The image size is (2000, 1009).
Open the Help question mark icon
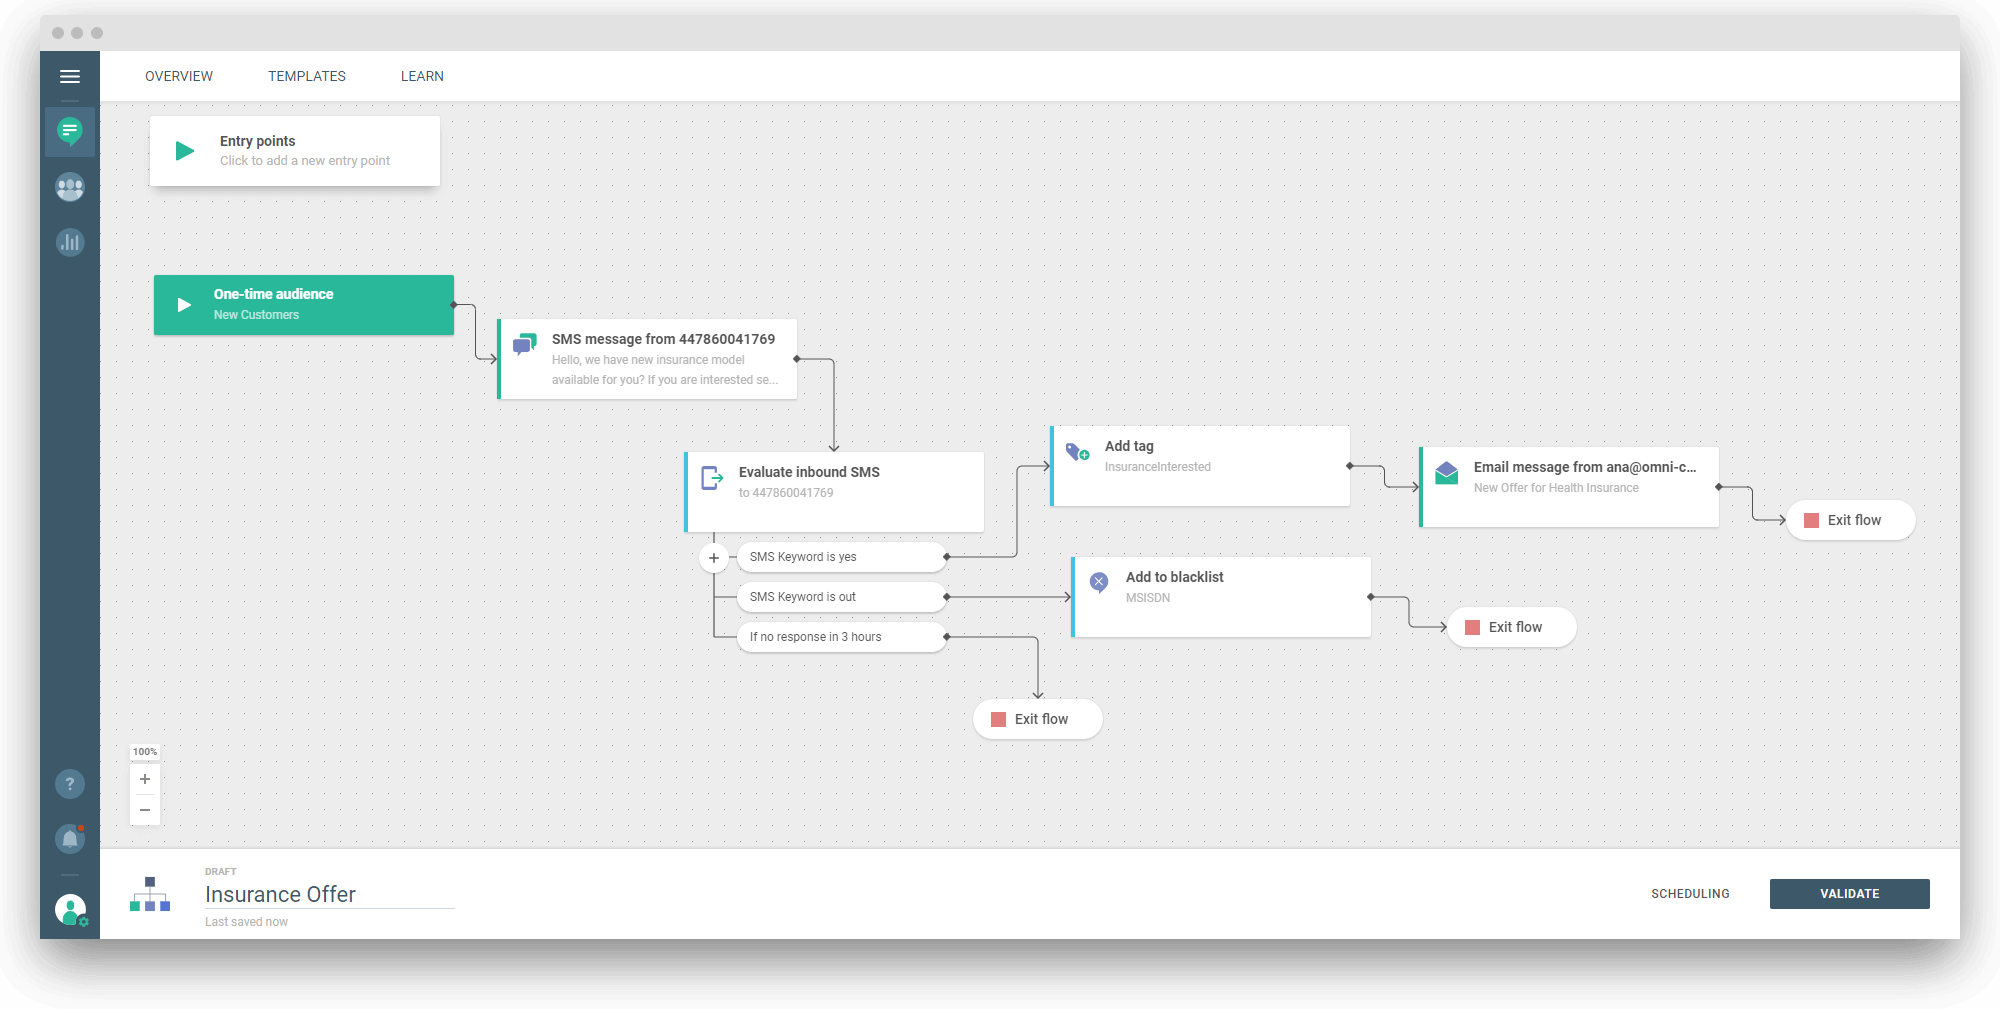[69, 784]
